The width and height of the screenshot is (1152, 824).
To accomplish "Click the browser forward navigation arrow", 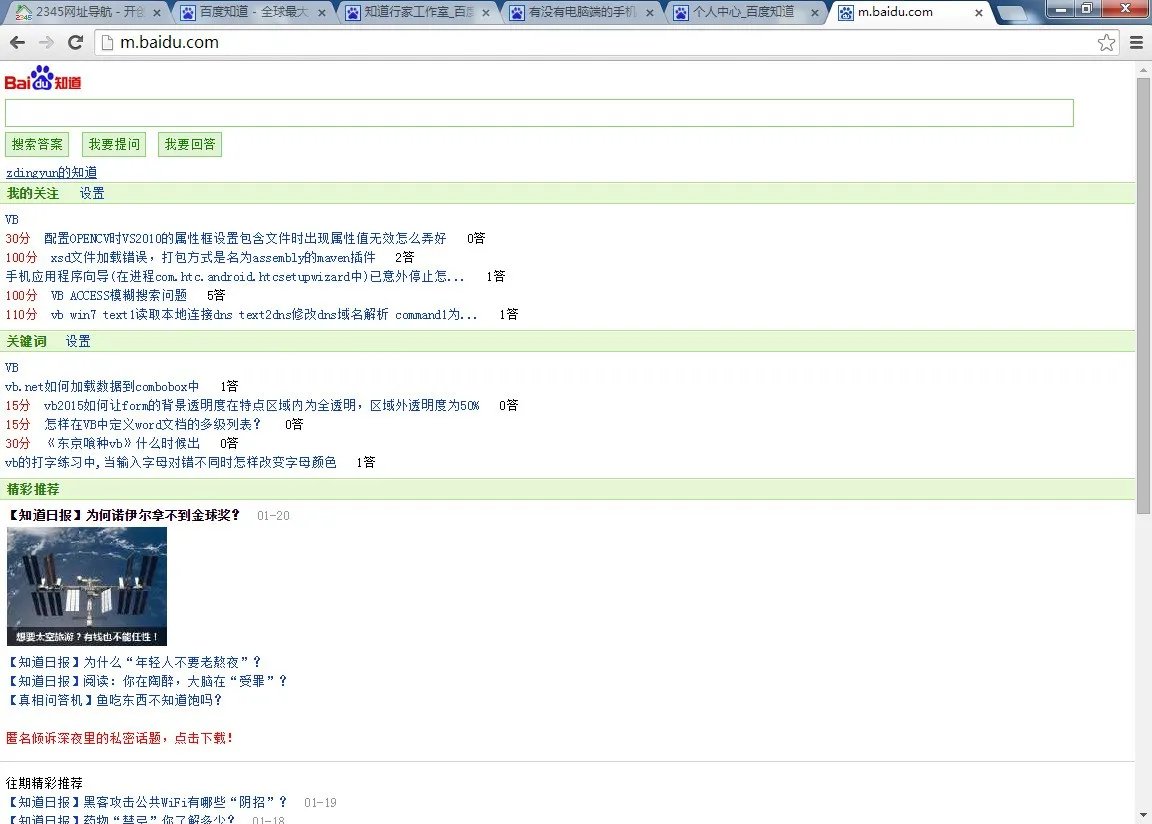I will click(45, 42).
